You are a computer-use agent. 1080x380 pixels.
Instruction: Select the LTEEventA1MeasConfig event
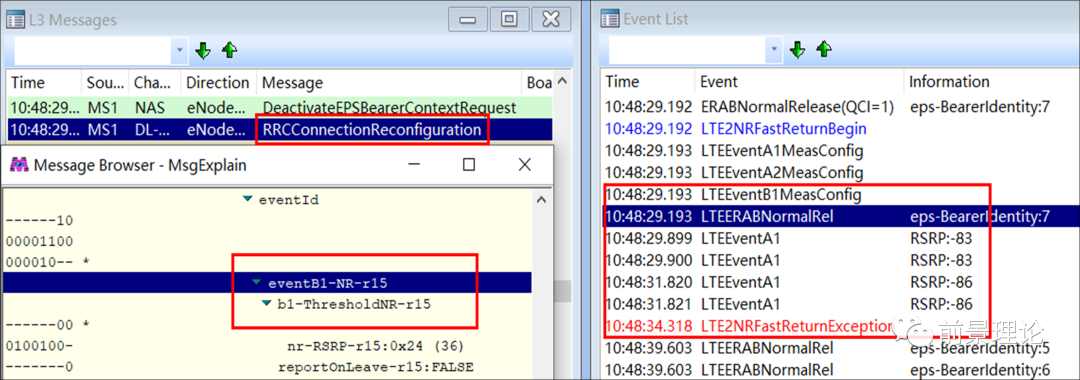(x=840, y=150)
